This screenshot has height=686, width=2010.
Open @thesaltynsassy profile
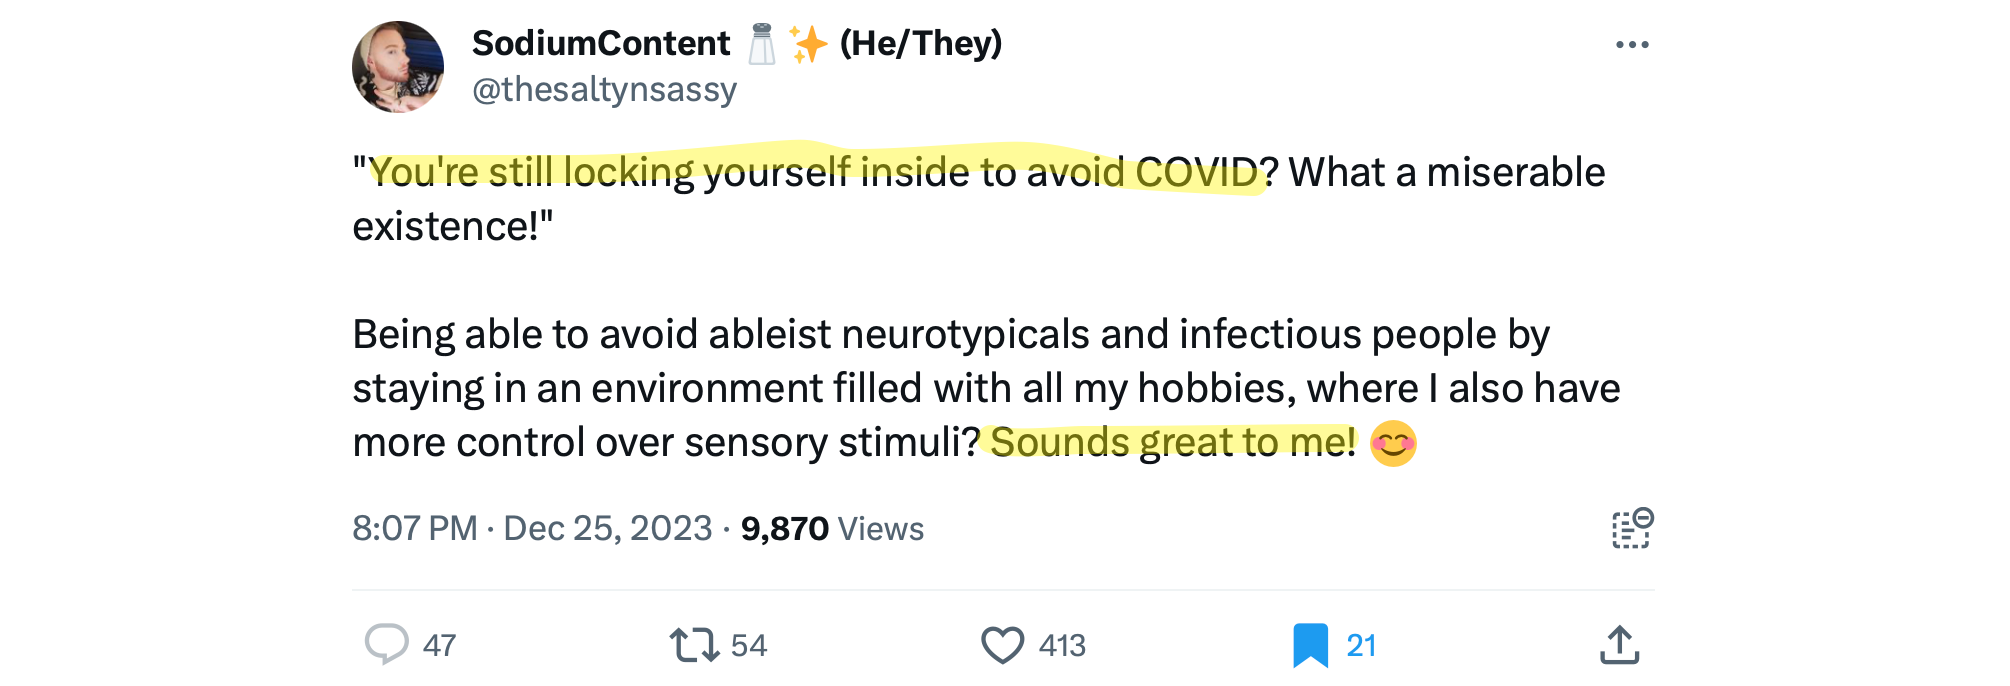pos(604,89)
